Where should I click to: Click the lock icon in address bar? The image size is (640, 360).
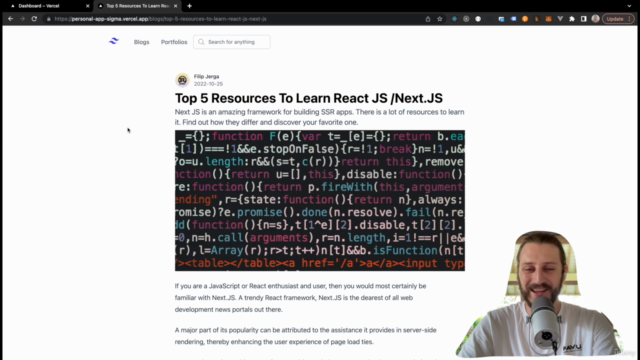coord(49,19)
